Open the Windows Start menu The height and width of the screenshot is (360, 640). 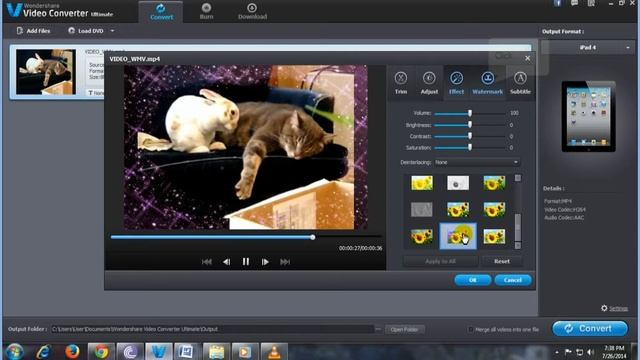point(14,352)
